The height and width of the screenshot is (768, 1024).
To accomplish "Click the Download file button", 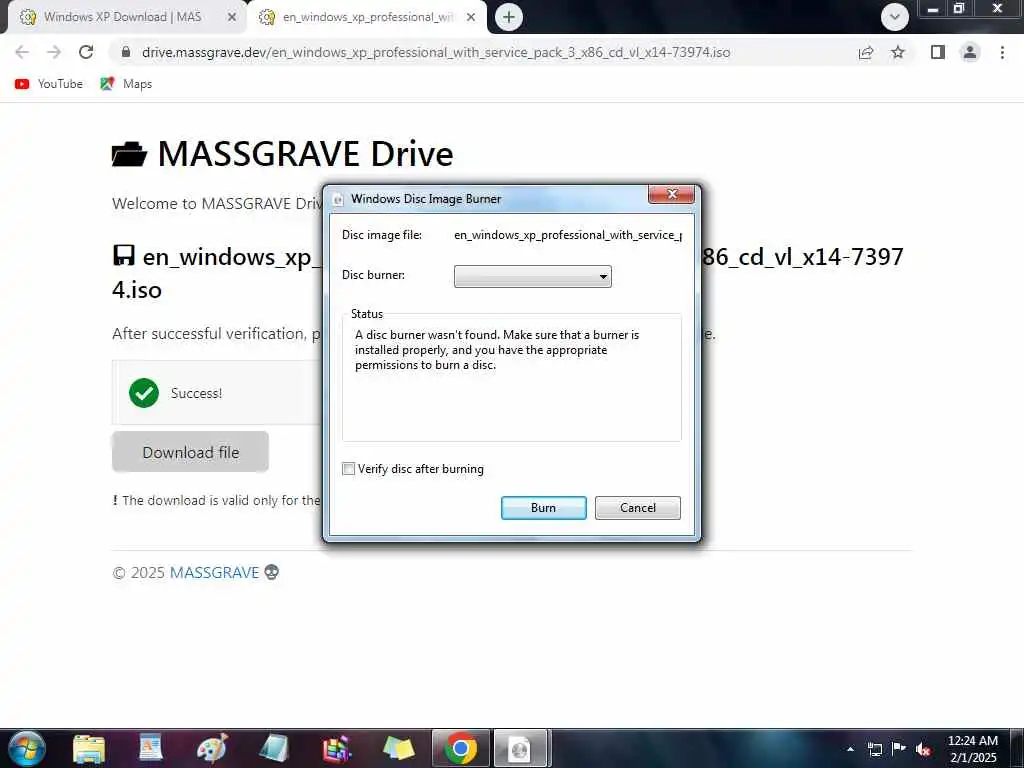I will pos(190,452).
